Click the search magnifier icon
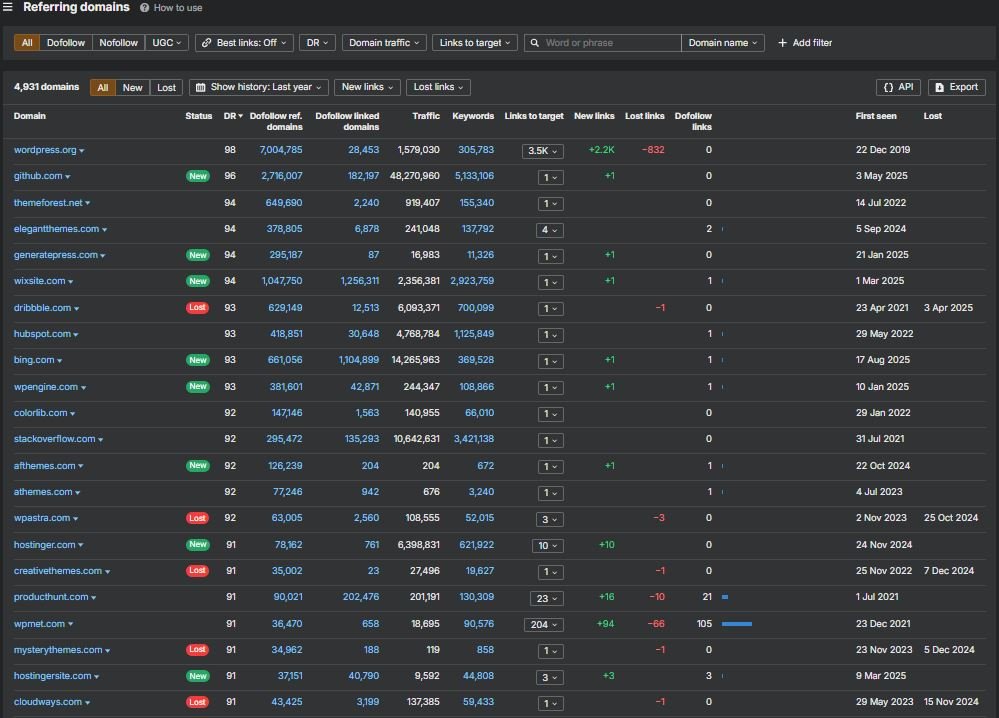999x718 pixels. [535, 43]
